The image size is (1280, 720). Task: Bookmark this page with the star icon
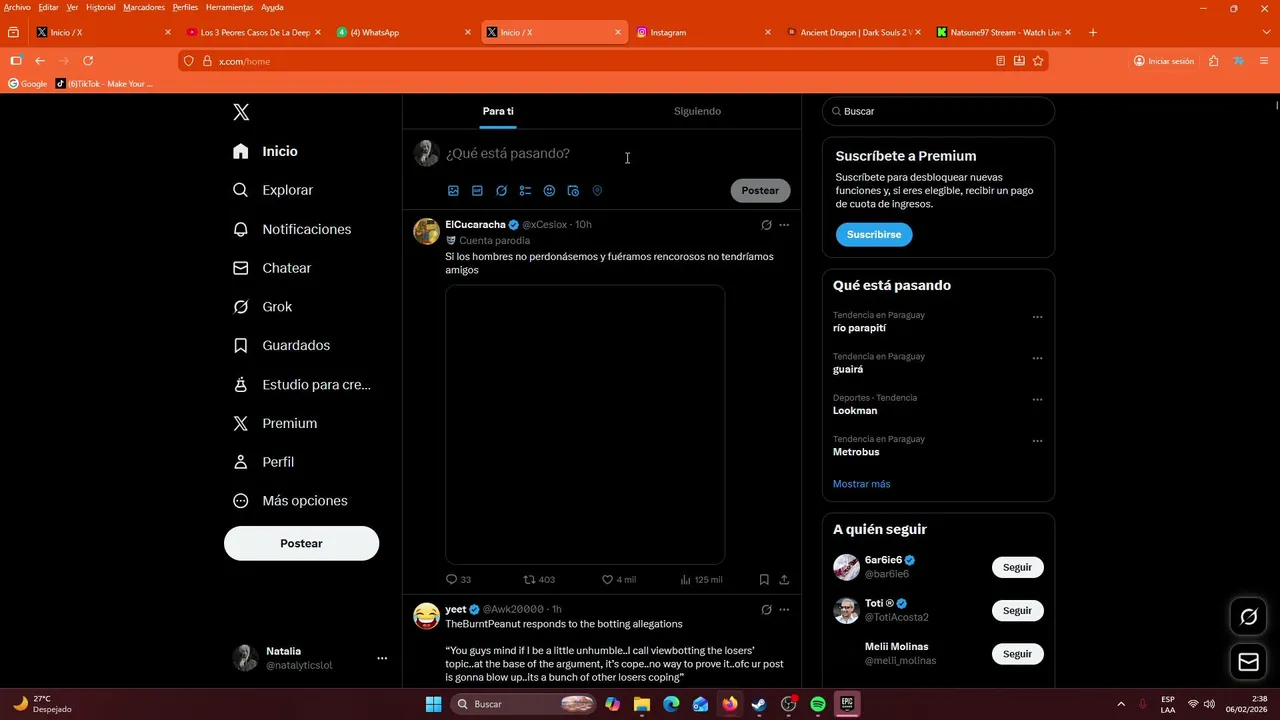pyautogui.click(x=1038, y=61)
